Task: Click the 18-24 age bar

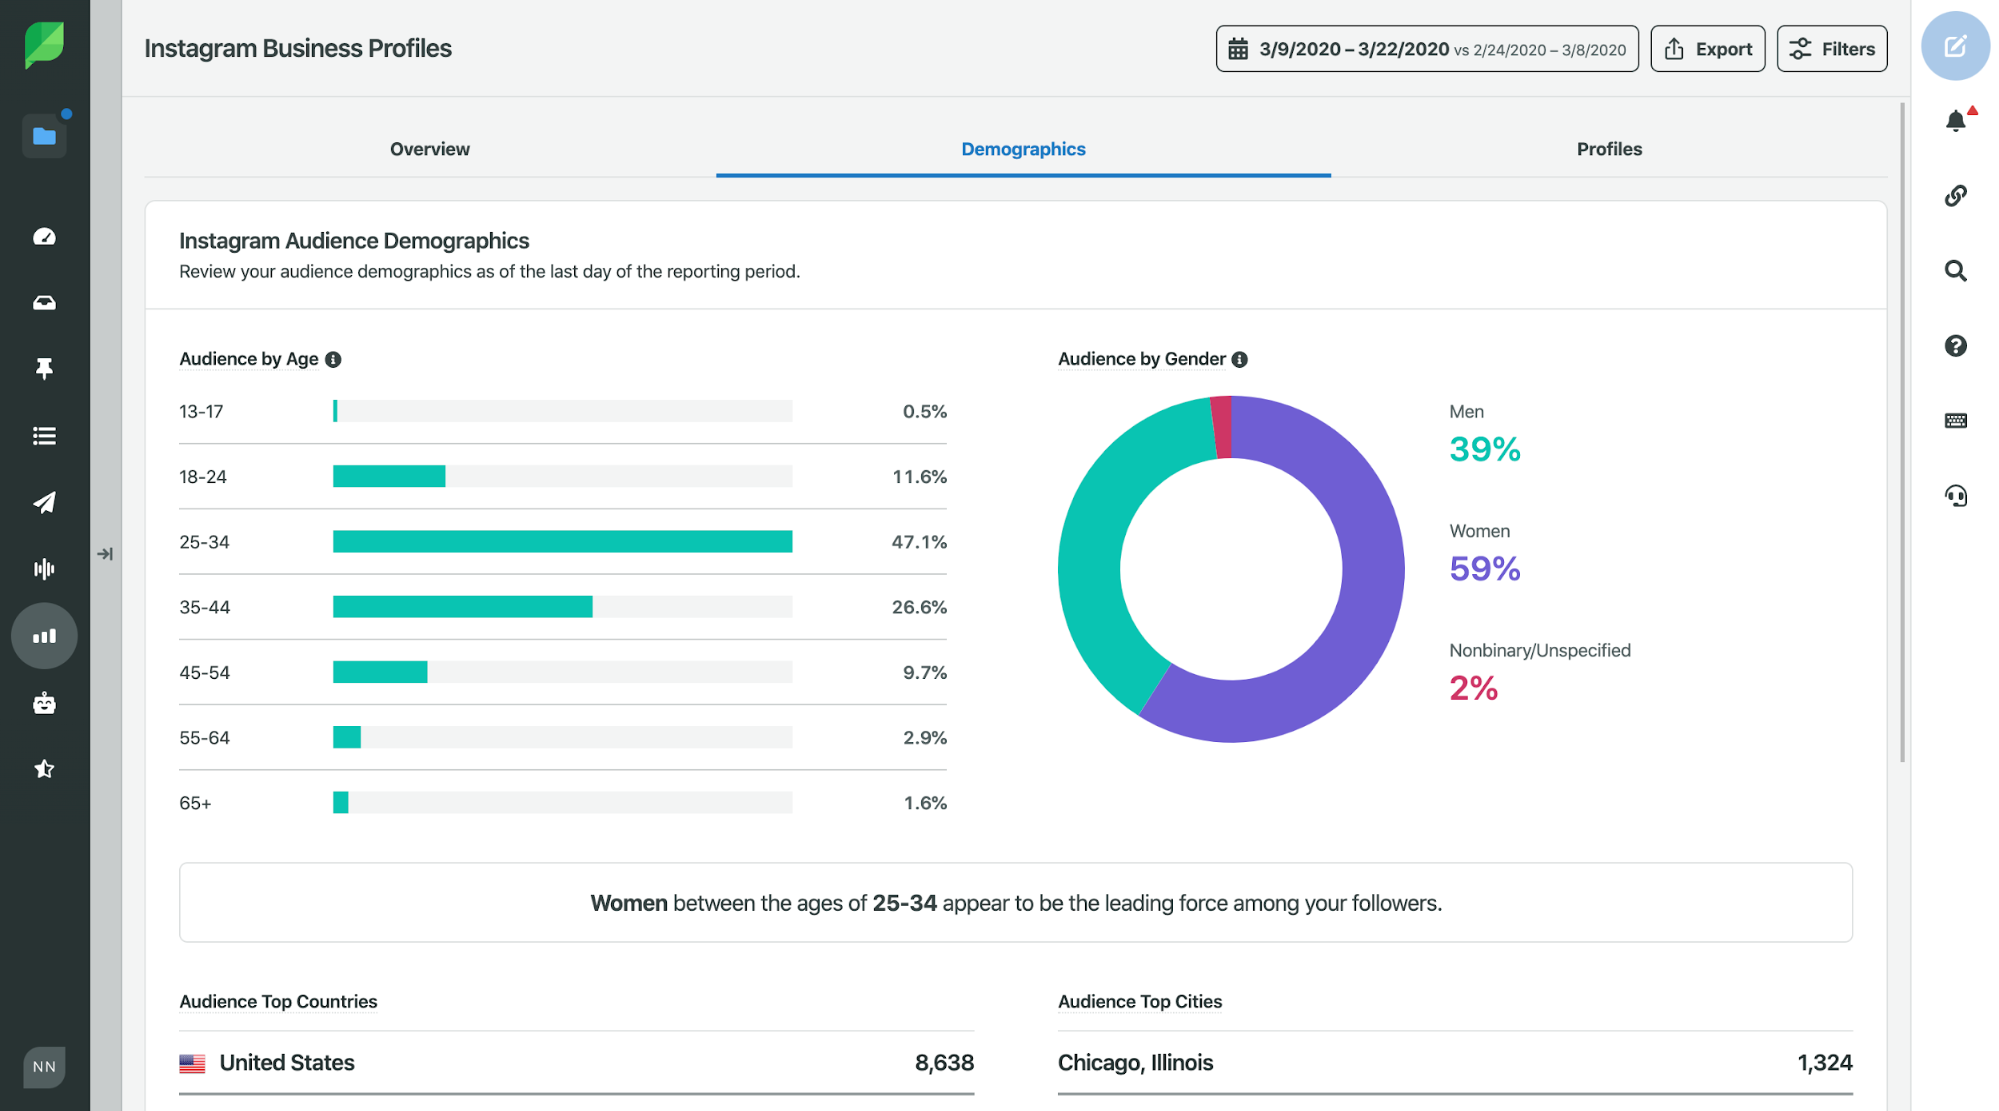Action: click(x=389, y=477)
